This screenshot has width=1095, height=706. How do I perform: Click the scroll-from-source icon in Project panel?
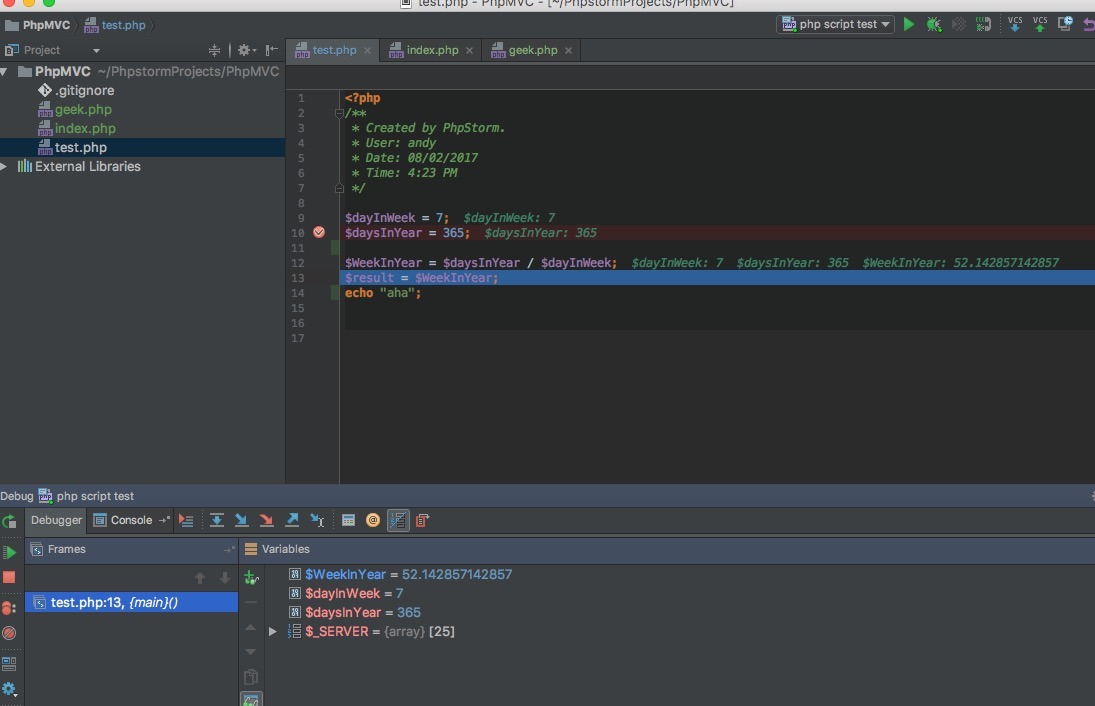pos(214,50)
